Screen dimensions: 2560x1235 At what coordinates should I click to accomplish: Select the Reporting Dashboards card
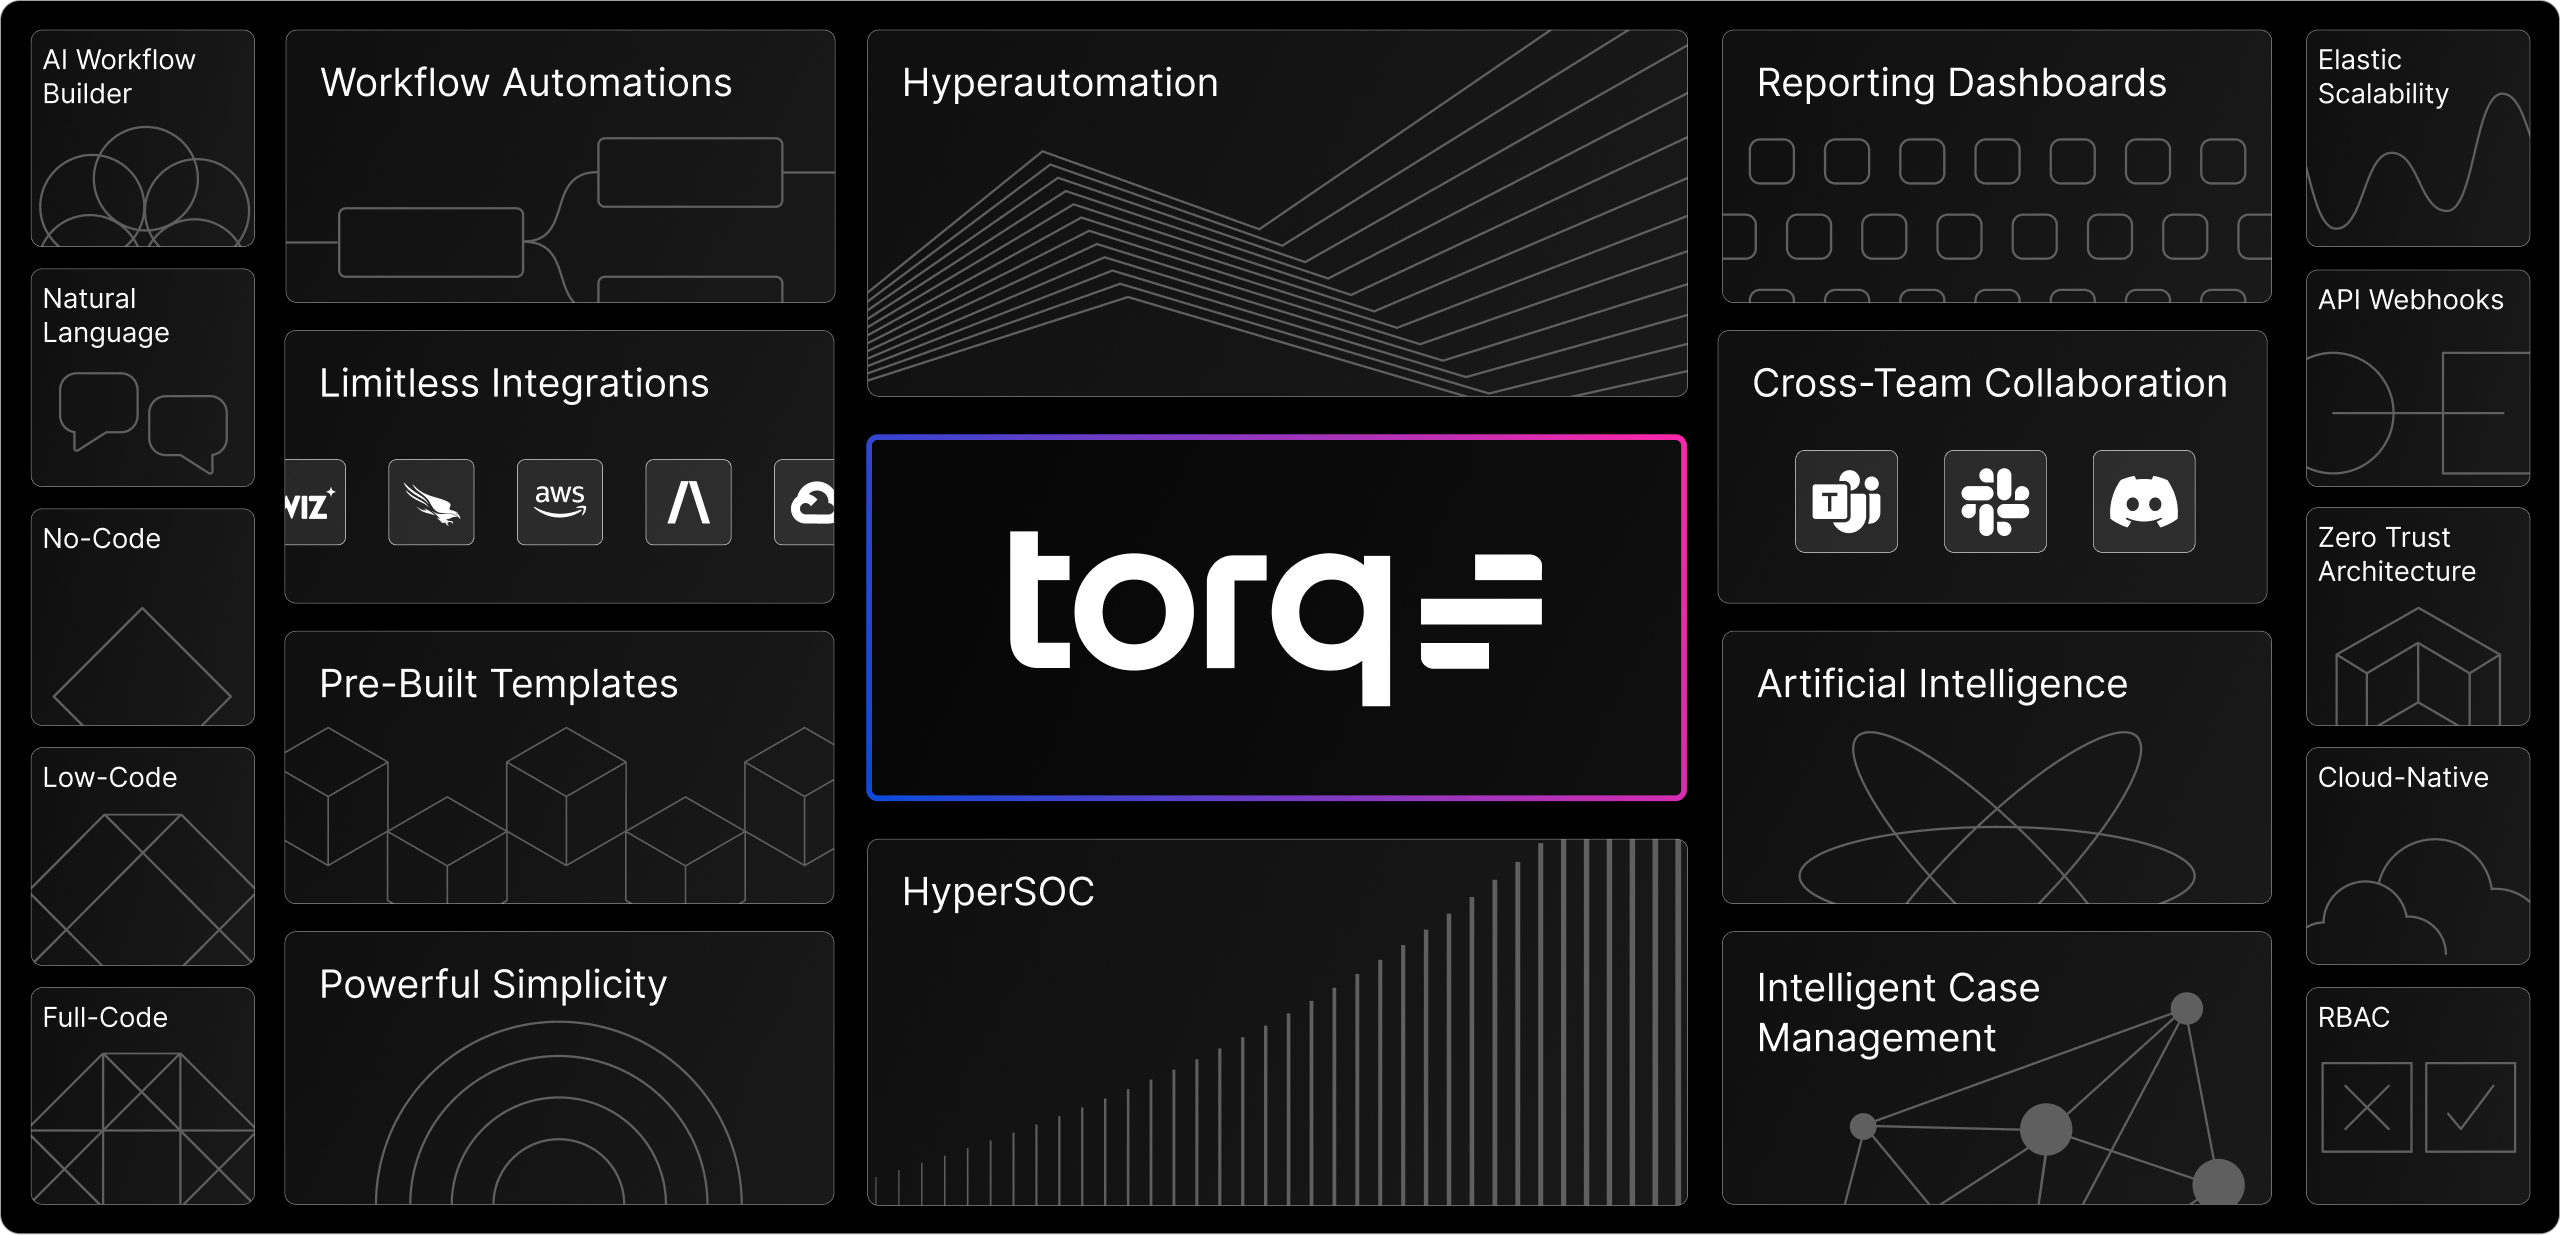click(x=1996, y=166)
